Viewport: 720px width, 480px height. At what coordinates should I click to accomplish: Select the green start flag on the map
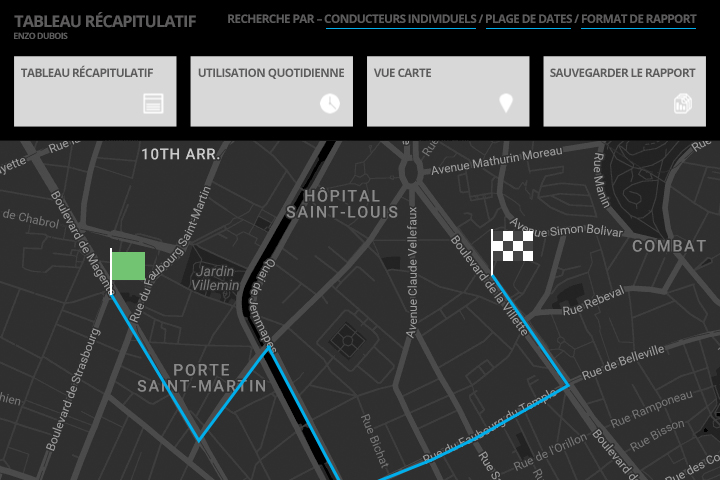(127, 266)
